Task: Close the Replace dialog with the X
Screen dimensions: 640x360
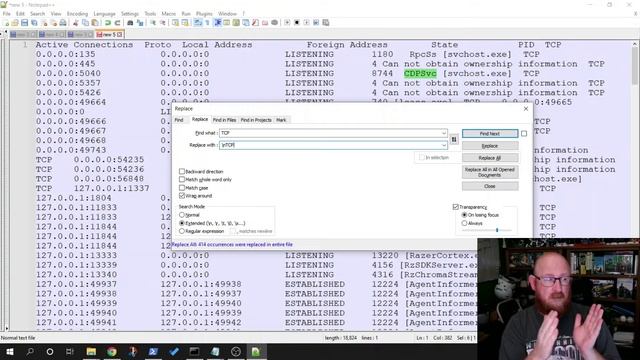Action: coord(526,109)
